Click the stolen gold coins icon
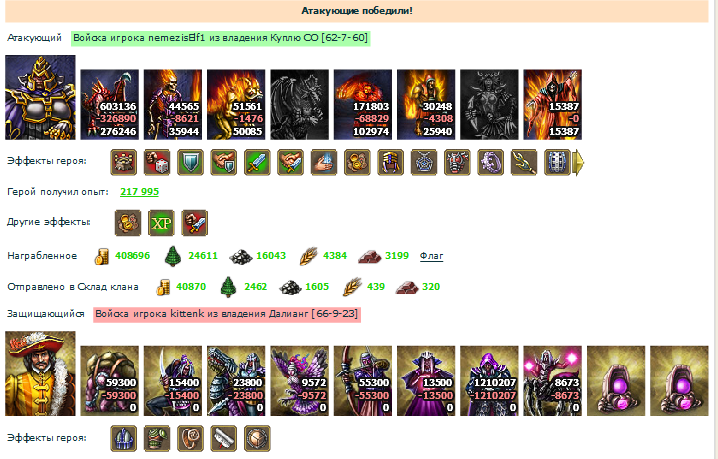Image resolution: width=718 pixels, height=459 pixels. pos(102,256)
